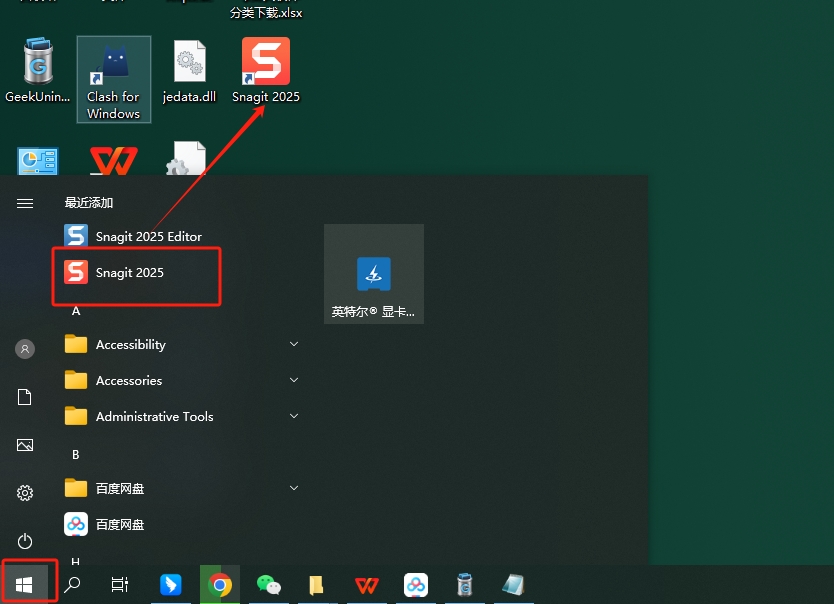This screenshot has width=834, height=604.
Task: Open Task View on the taskbar
Action: click(x=120, y=585)
